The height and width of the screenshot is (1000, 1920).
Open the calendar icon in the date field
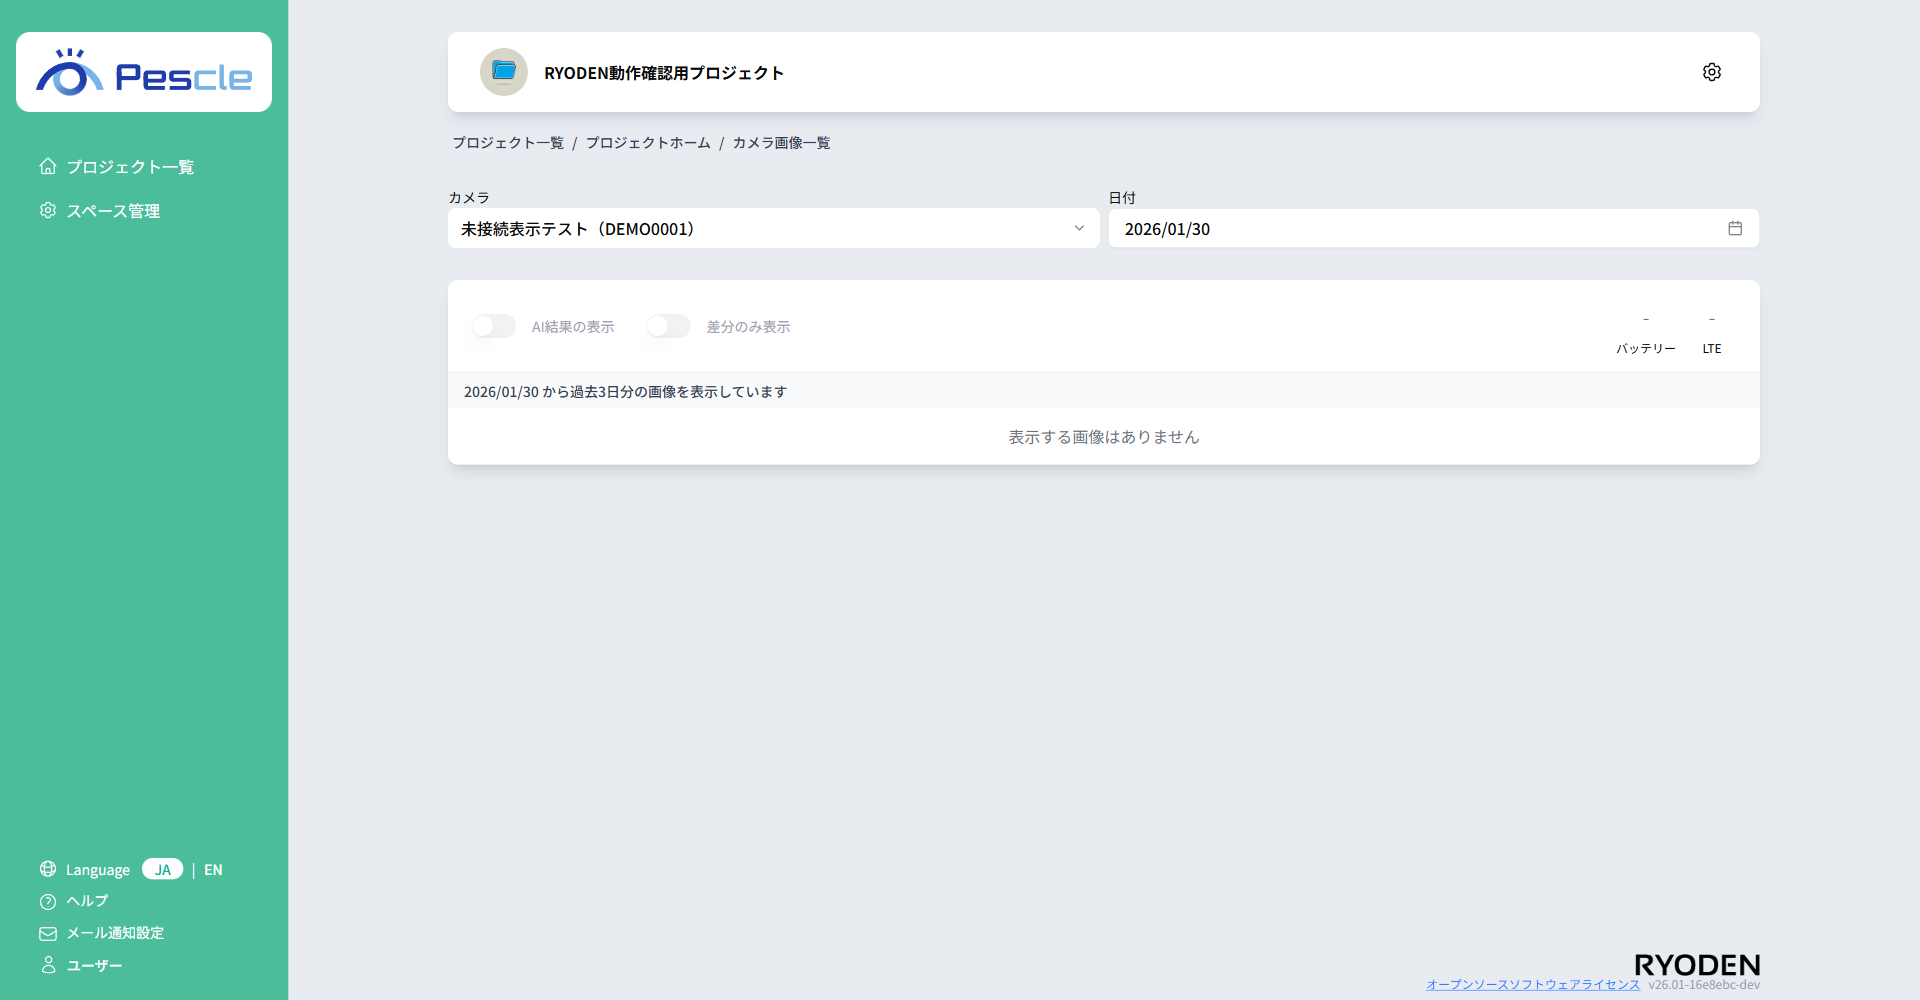tap(1735, 228)
